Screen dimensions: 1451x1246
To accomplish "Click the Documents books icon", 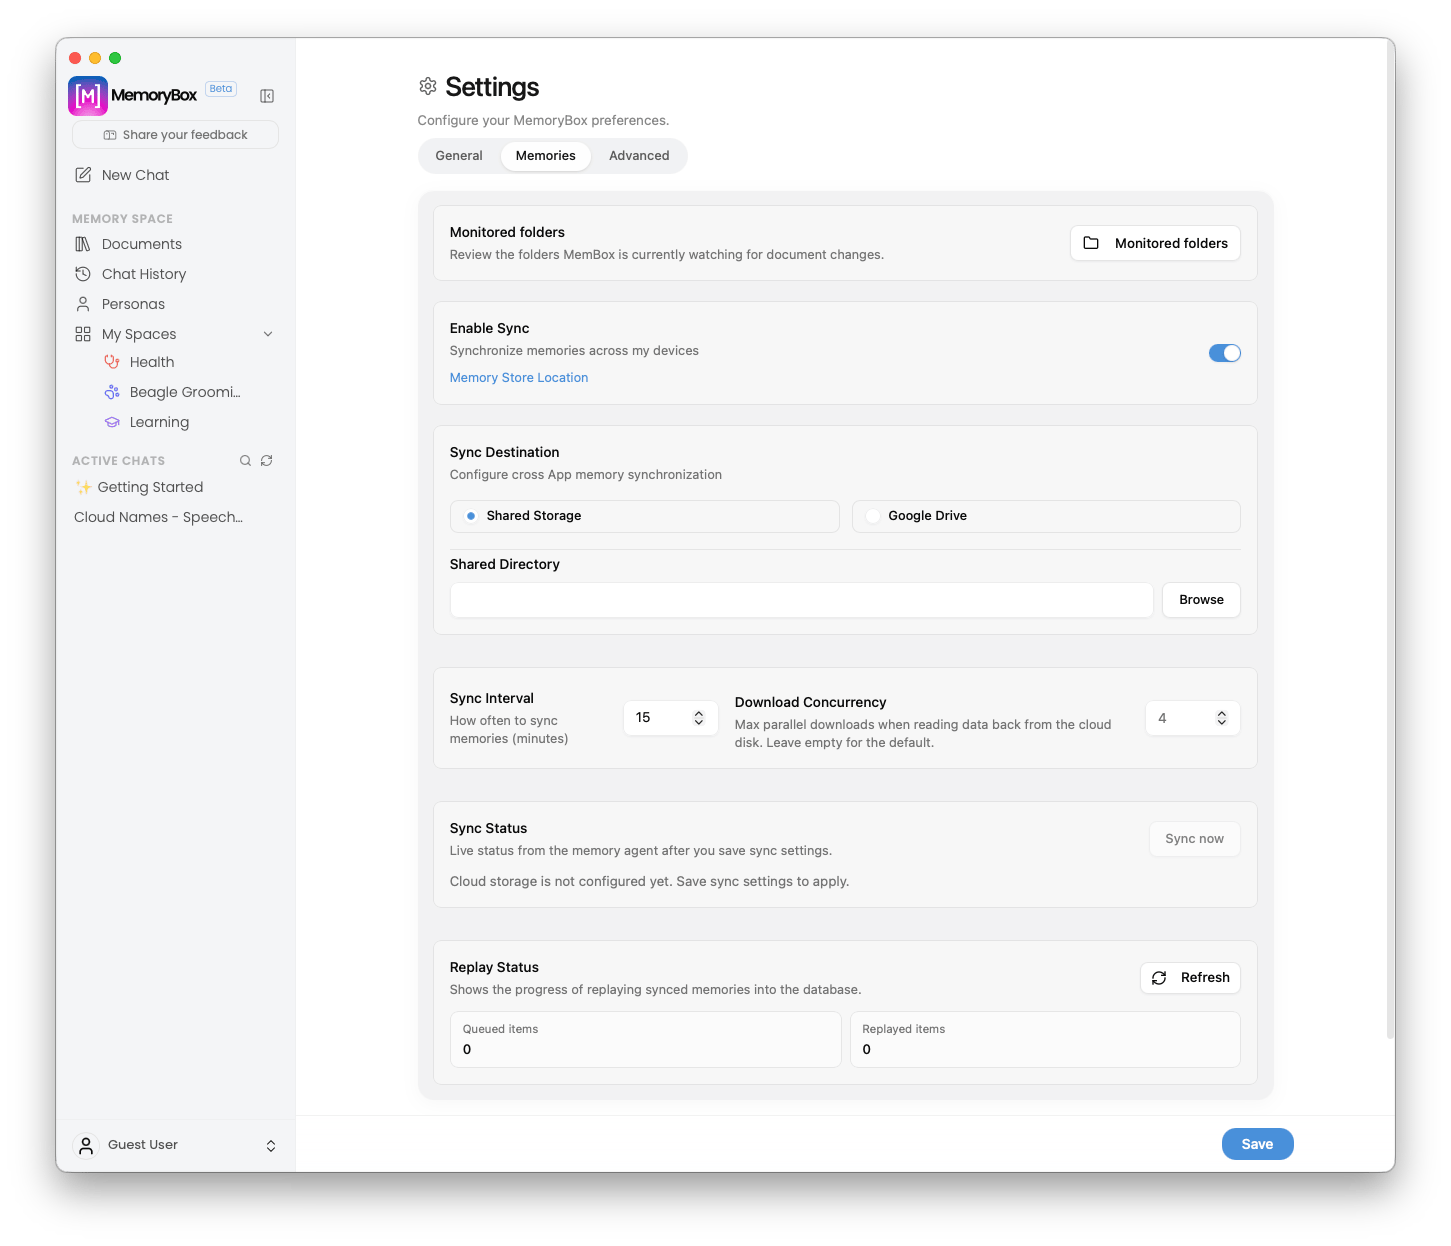I will tap(83, 244).
